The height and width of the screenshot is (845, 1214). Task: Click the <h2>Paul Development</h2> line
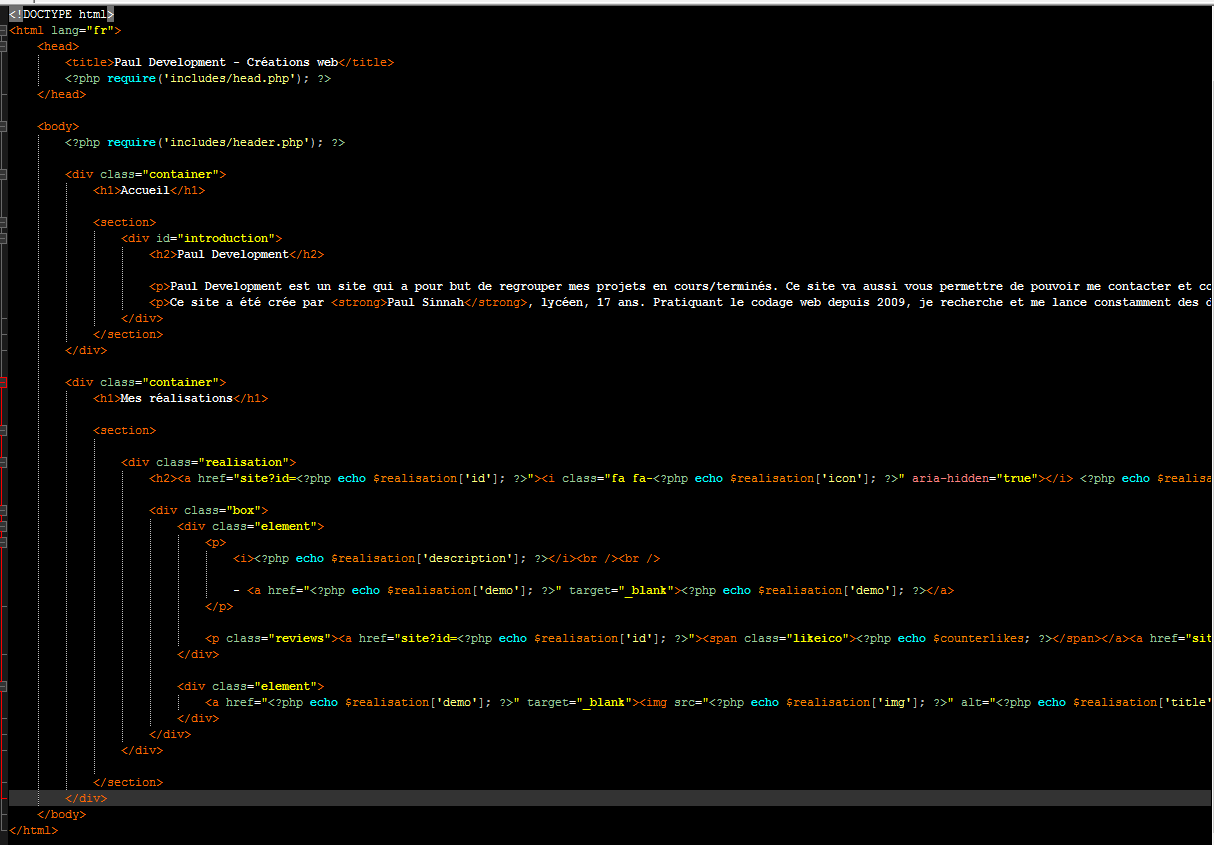237,254
